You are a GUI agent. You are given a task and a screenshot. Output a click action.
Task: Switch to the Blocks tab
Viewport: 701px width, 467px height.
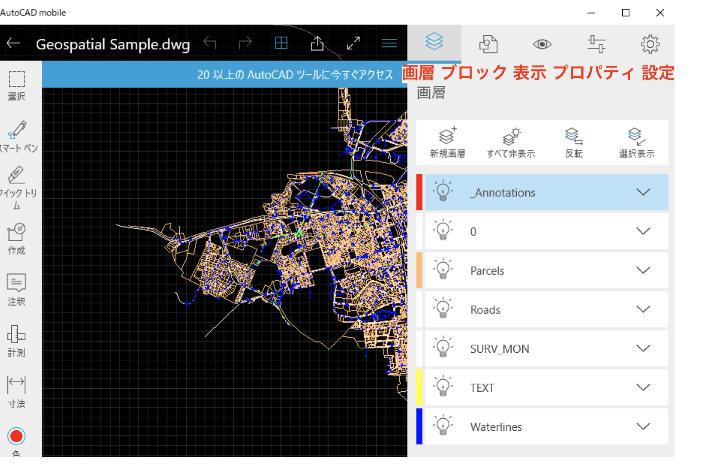(x=488, y=44)
